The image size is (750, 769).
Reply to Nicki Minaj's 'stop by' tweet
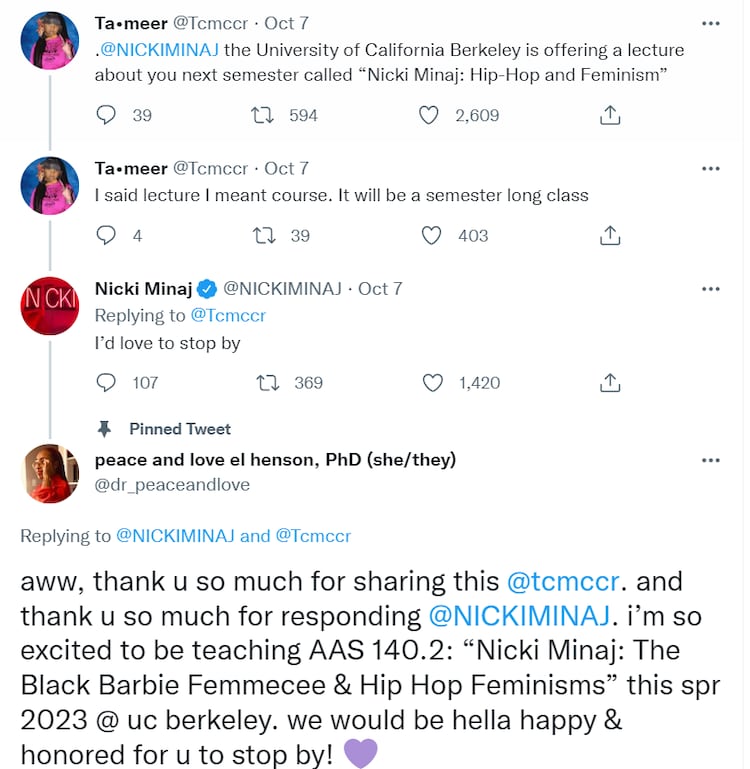pos(107,382)
